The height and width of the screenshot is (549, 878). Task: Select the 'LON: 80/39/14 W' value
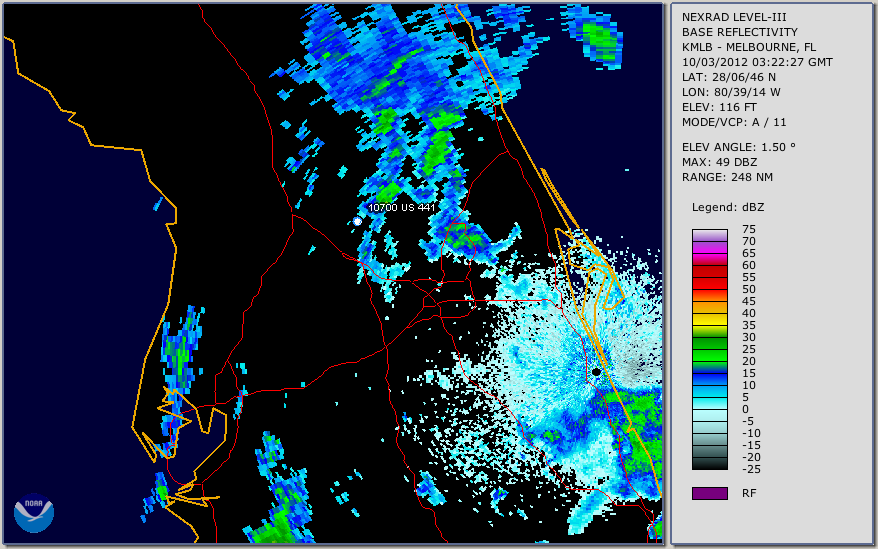(731, 92)
